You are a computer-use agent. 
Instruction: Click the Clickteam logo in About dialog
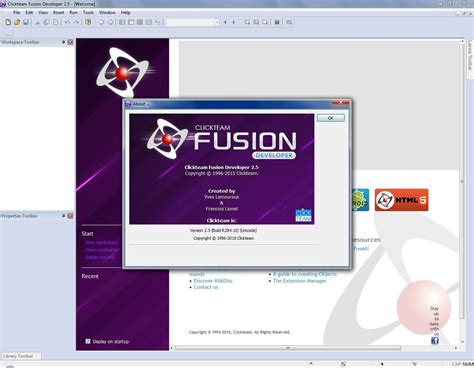303,215
